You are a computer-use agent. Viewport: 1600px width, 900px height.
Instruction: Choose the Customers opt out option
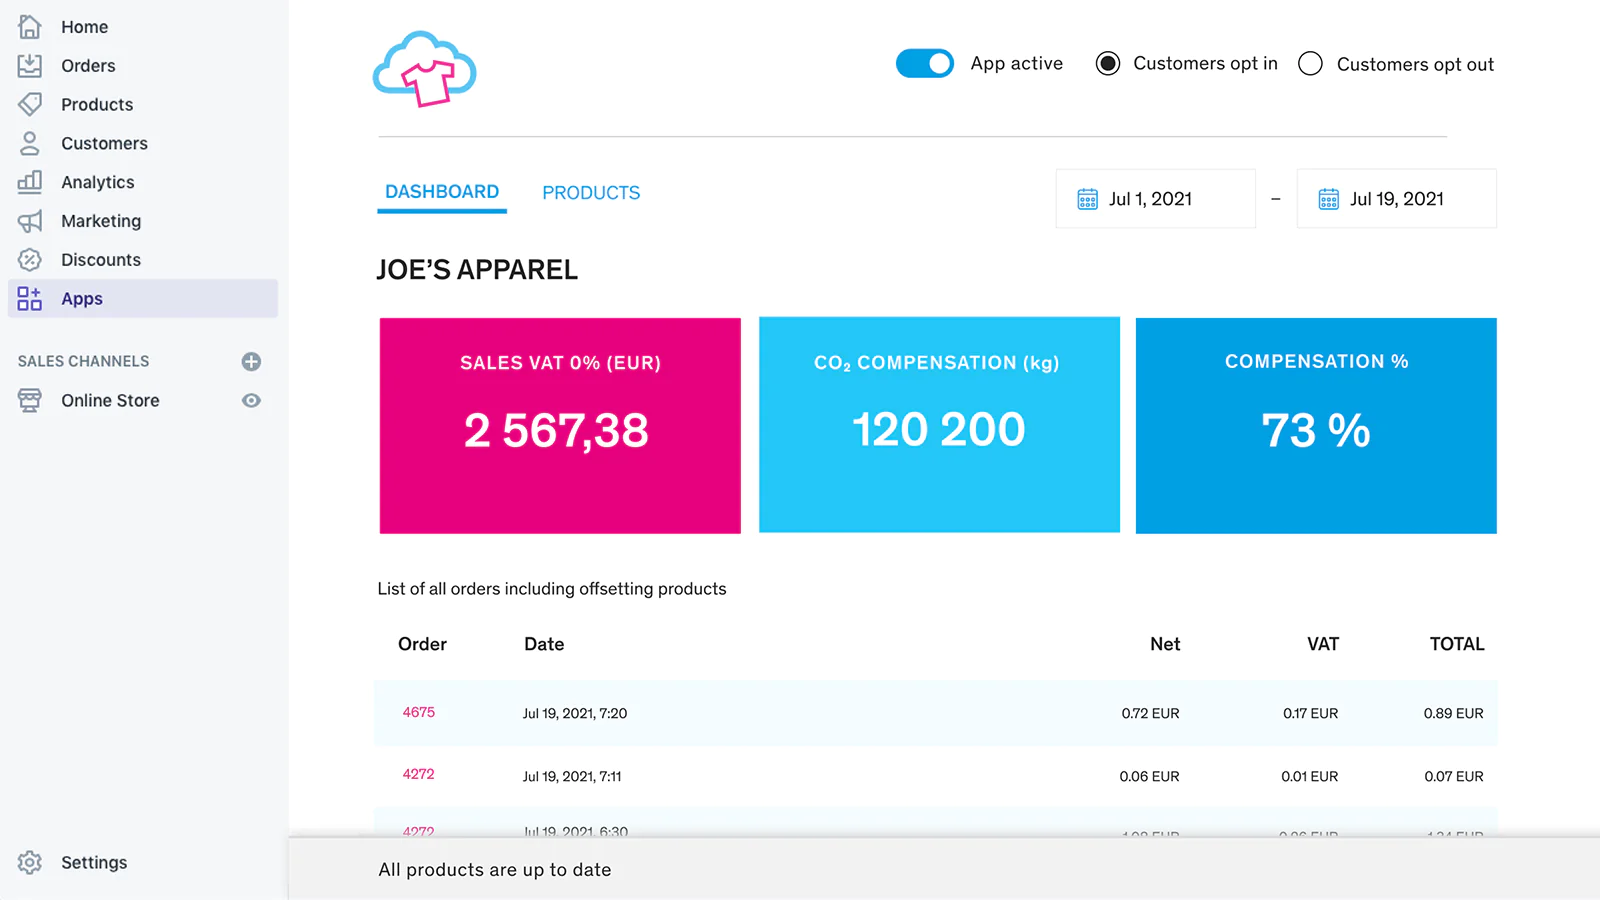(1310, 64)
